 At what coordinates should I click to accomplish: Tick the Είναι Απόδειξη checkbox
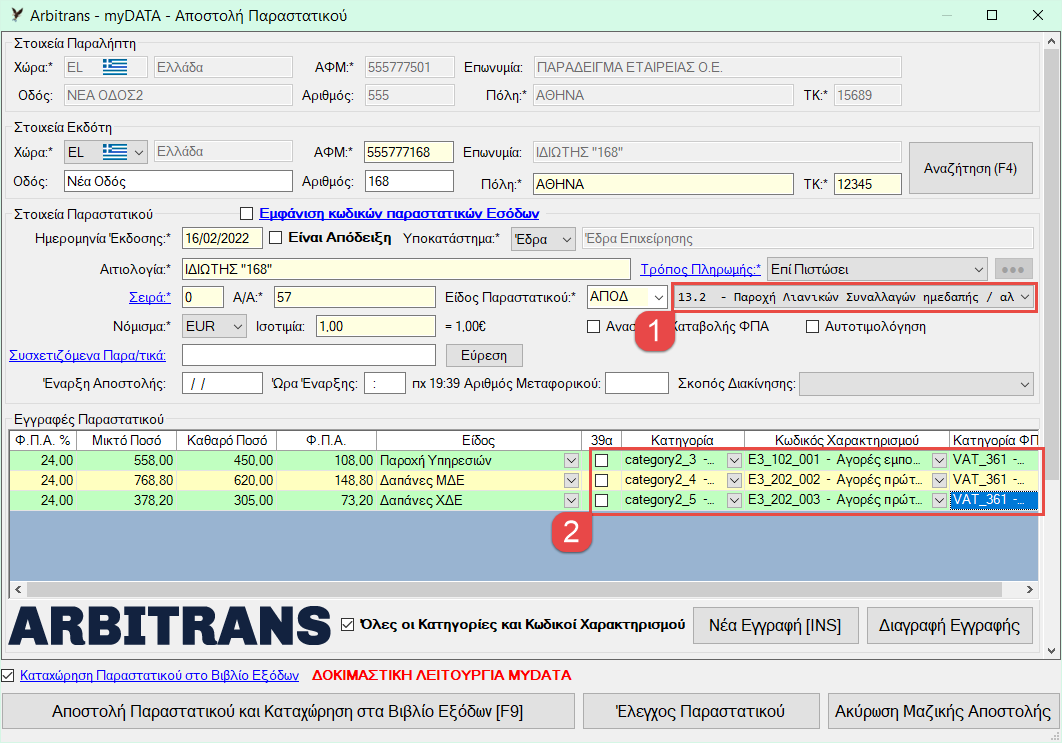coord(276,238)
